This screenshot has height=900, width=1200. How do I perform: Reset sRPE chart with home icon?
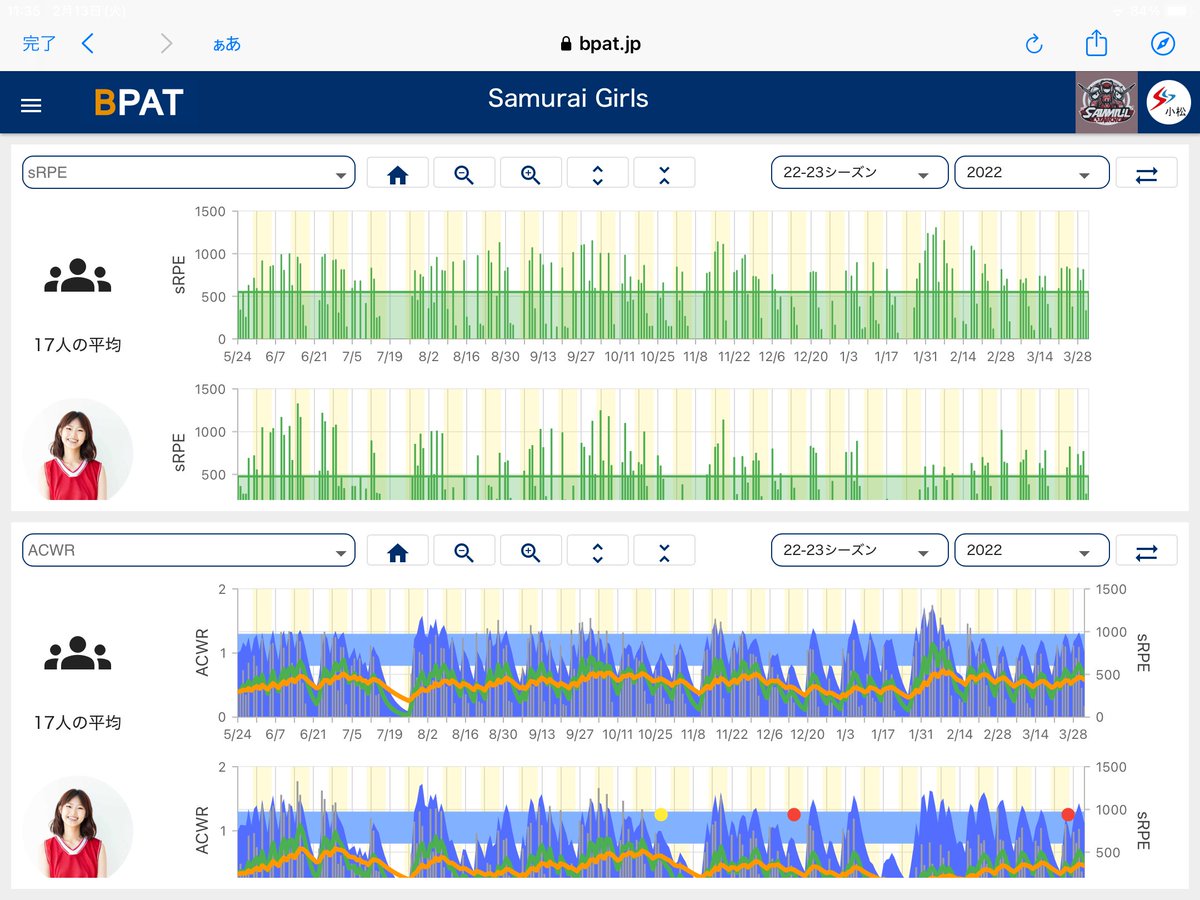pyautogui.click(x=398, y=173)
